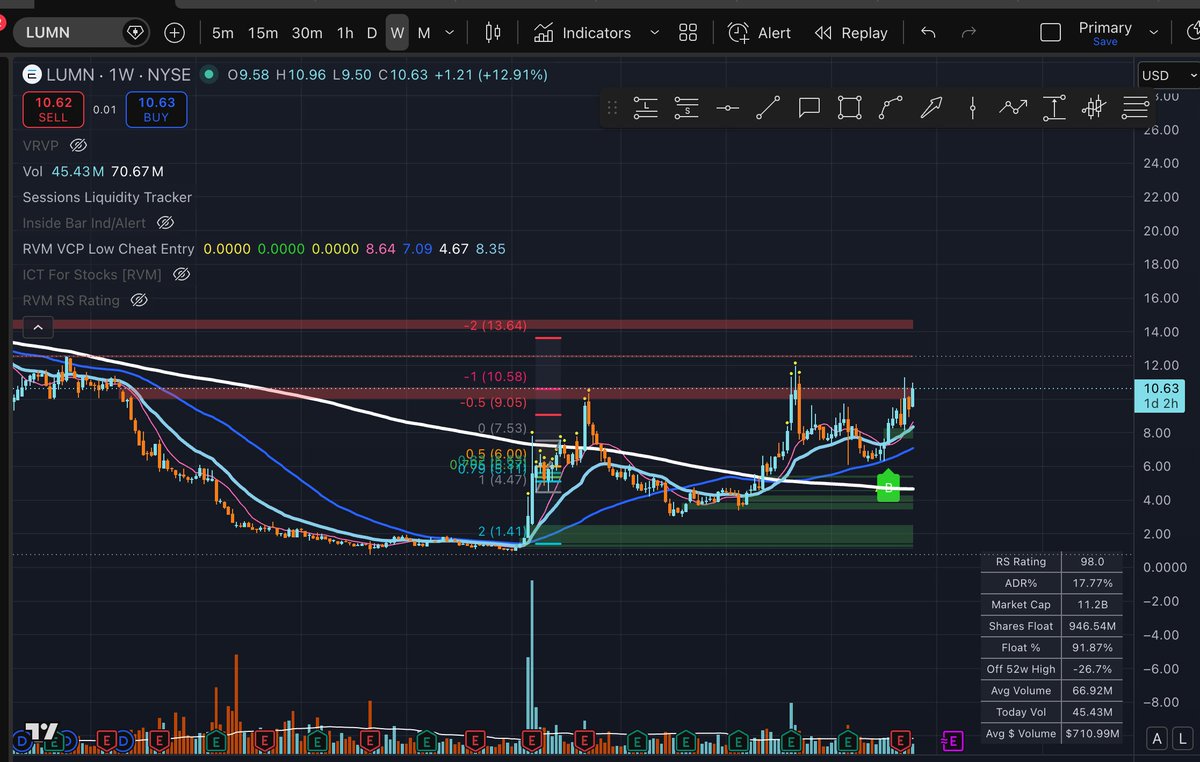
Task: Click the purple upcoming earnings E marker
Action: pyautogui.click(x=952, y=741)
